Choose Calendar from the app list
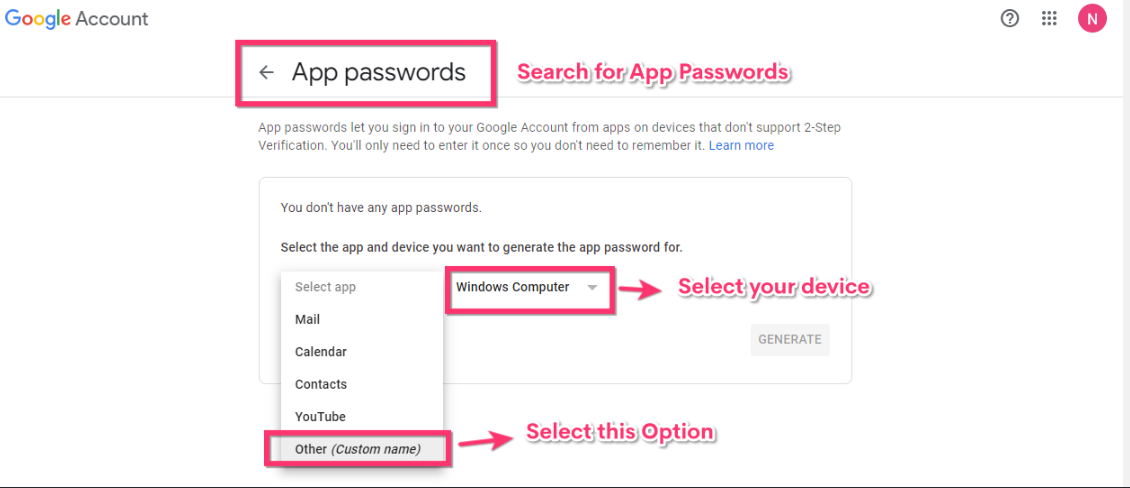This screenshot has height=488, width=1130. click(x=321, y=352)
